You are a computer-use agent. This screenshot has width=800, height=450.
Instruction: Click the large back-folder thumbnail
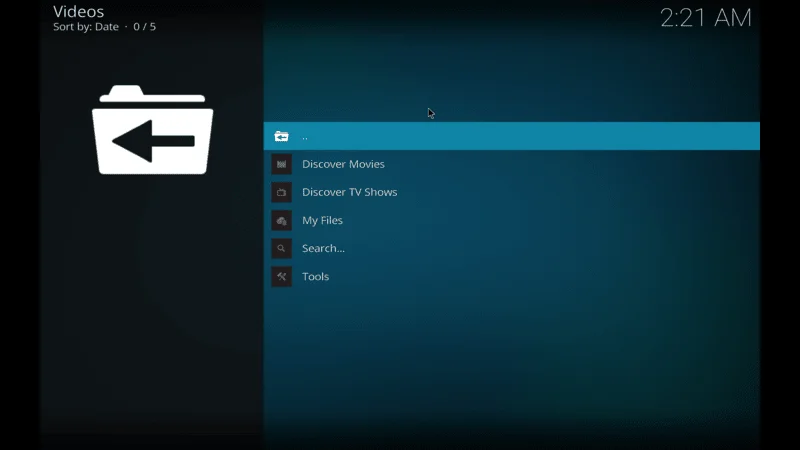pyautogui.click(x=153, y=130)
